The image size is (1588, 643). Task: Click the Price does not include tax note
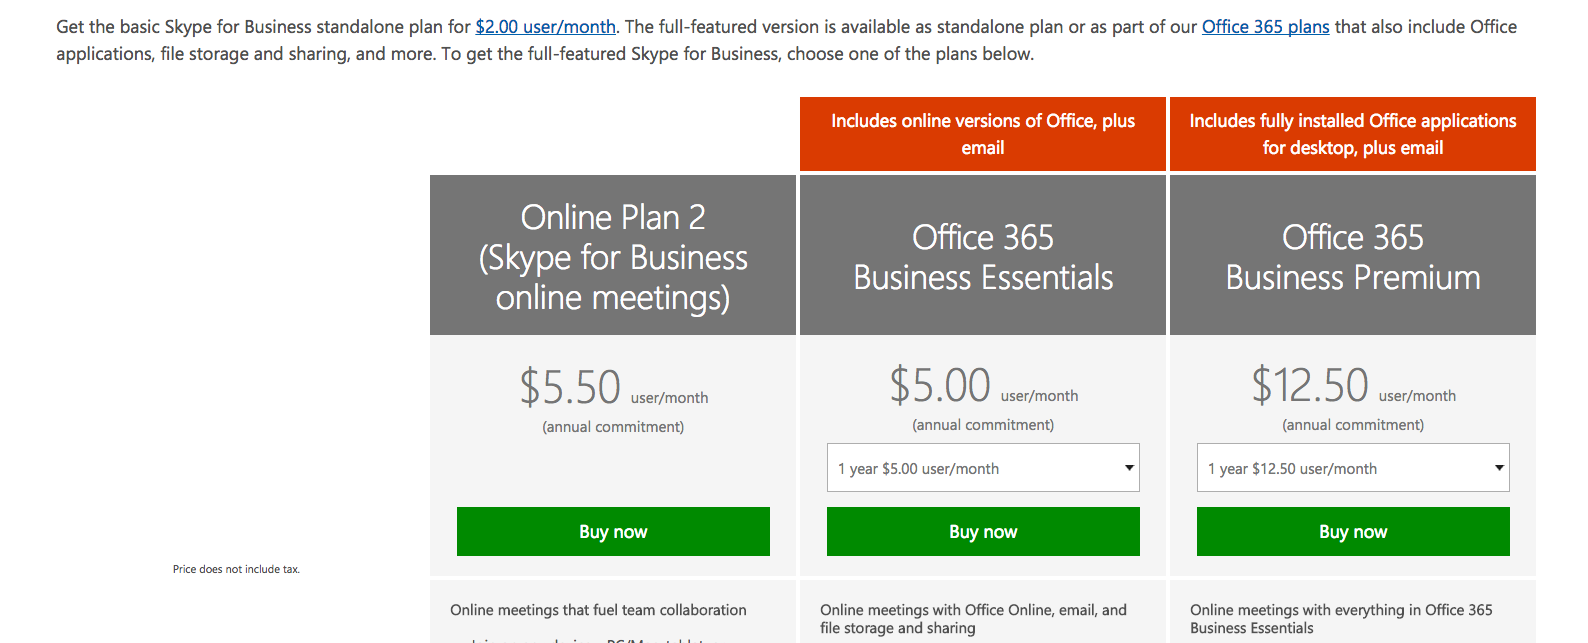[236, 569]
